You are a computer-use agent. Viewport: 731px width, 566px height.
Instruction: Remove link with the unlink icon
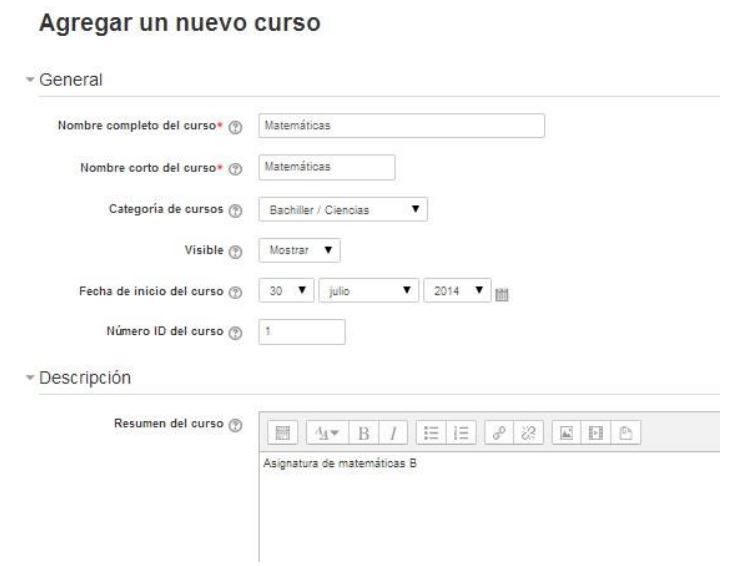(x=528, y=433)
